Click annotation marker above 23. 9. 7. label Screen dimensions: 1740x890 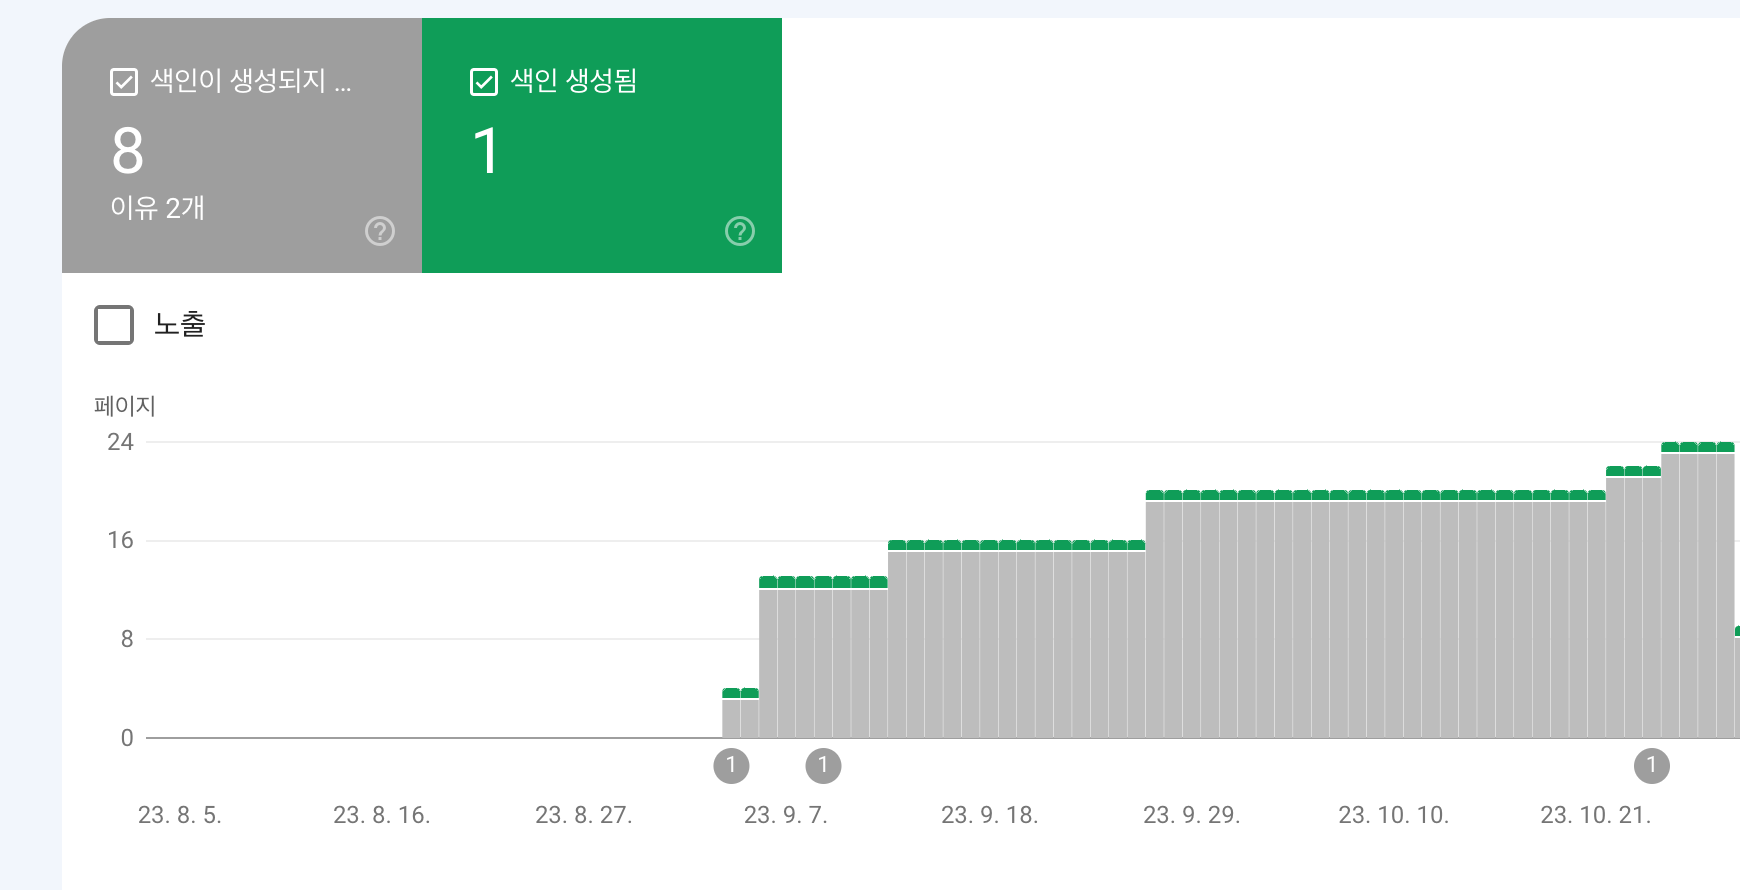[x=823, y=766]
